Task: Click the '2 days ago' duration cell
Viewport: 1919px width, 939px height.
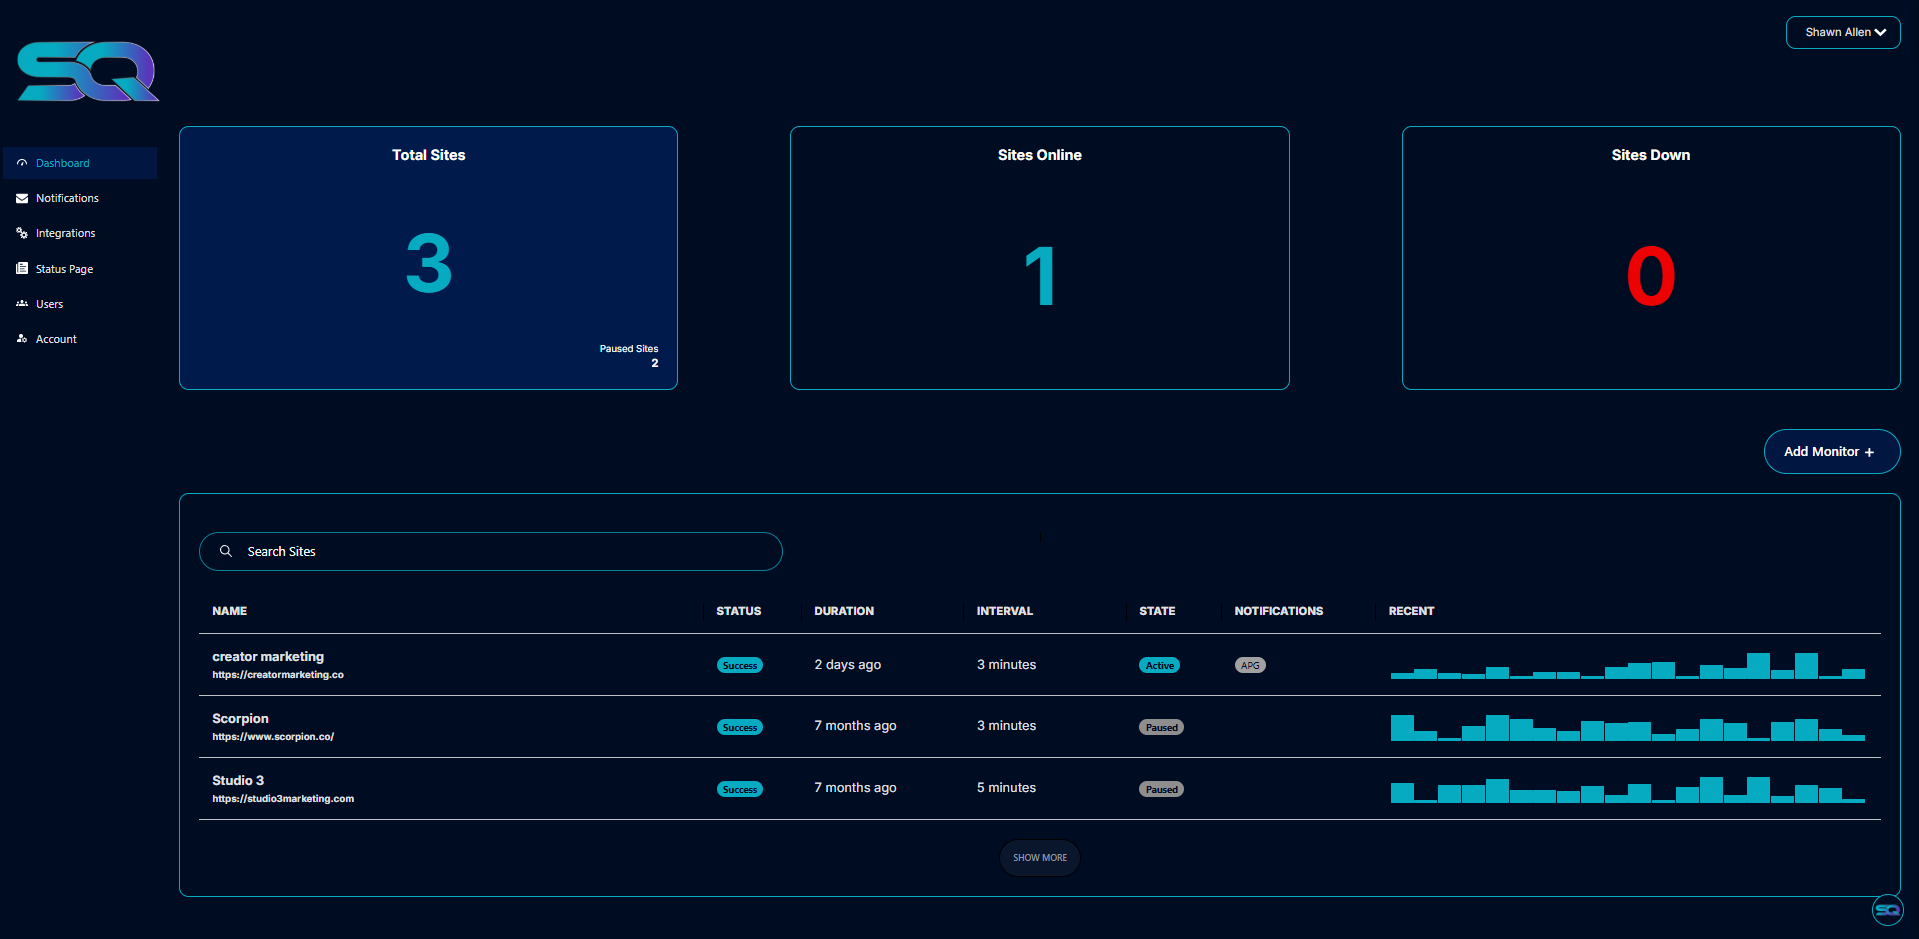Action: pyautogui.click(x=848, y=665)
